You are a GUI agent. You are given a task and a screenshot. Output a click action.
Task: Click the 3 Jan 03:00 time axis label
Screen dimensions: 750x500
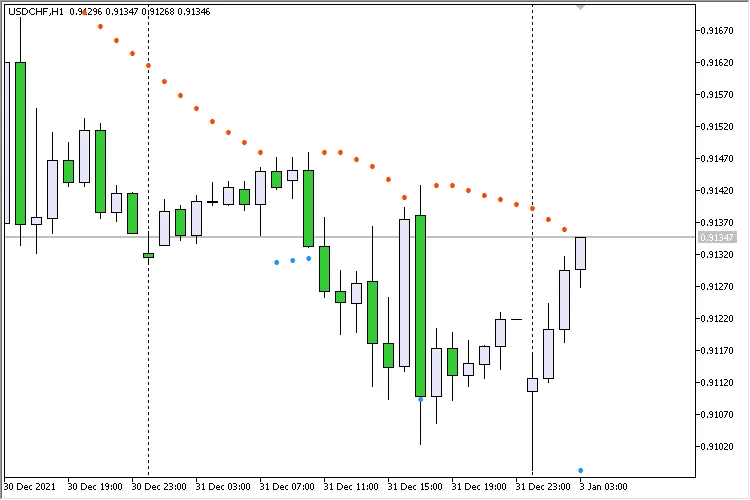click(603, 487)
